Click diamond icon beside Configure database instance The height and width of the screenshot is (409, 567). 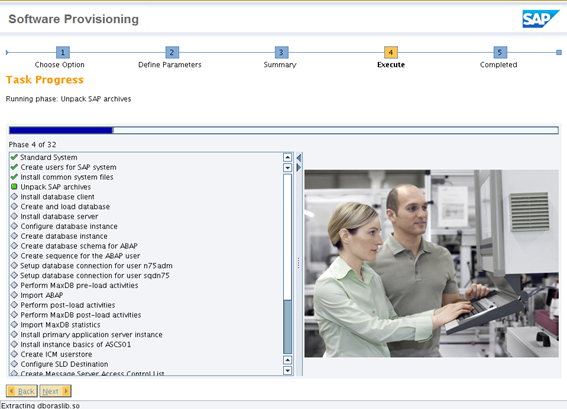click(x=14, y=226)
